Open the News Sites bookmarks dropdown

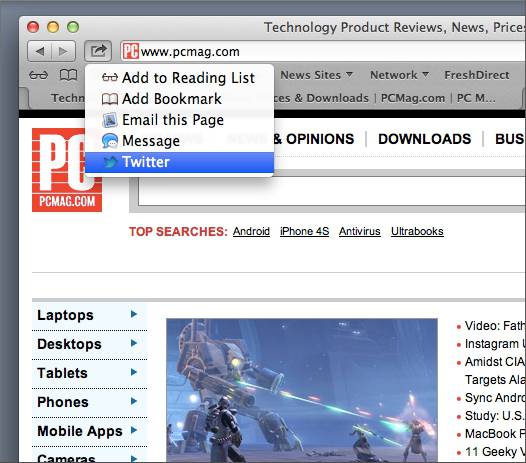[316, 75]
